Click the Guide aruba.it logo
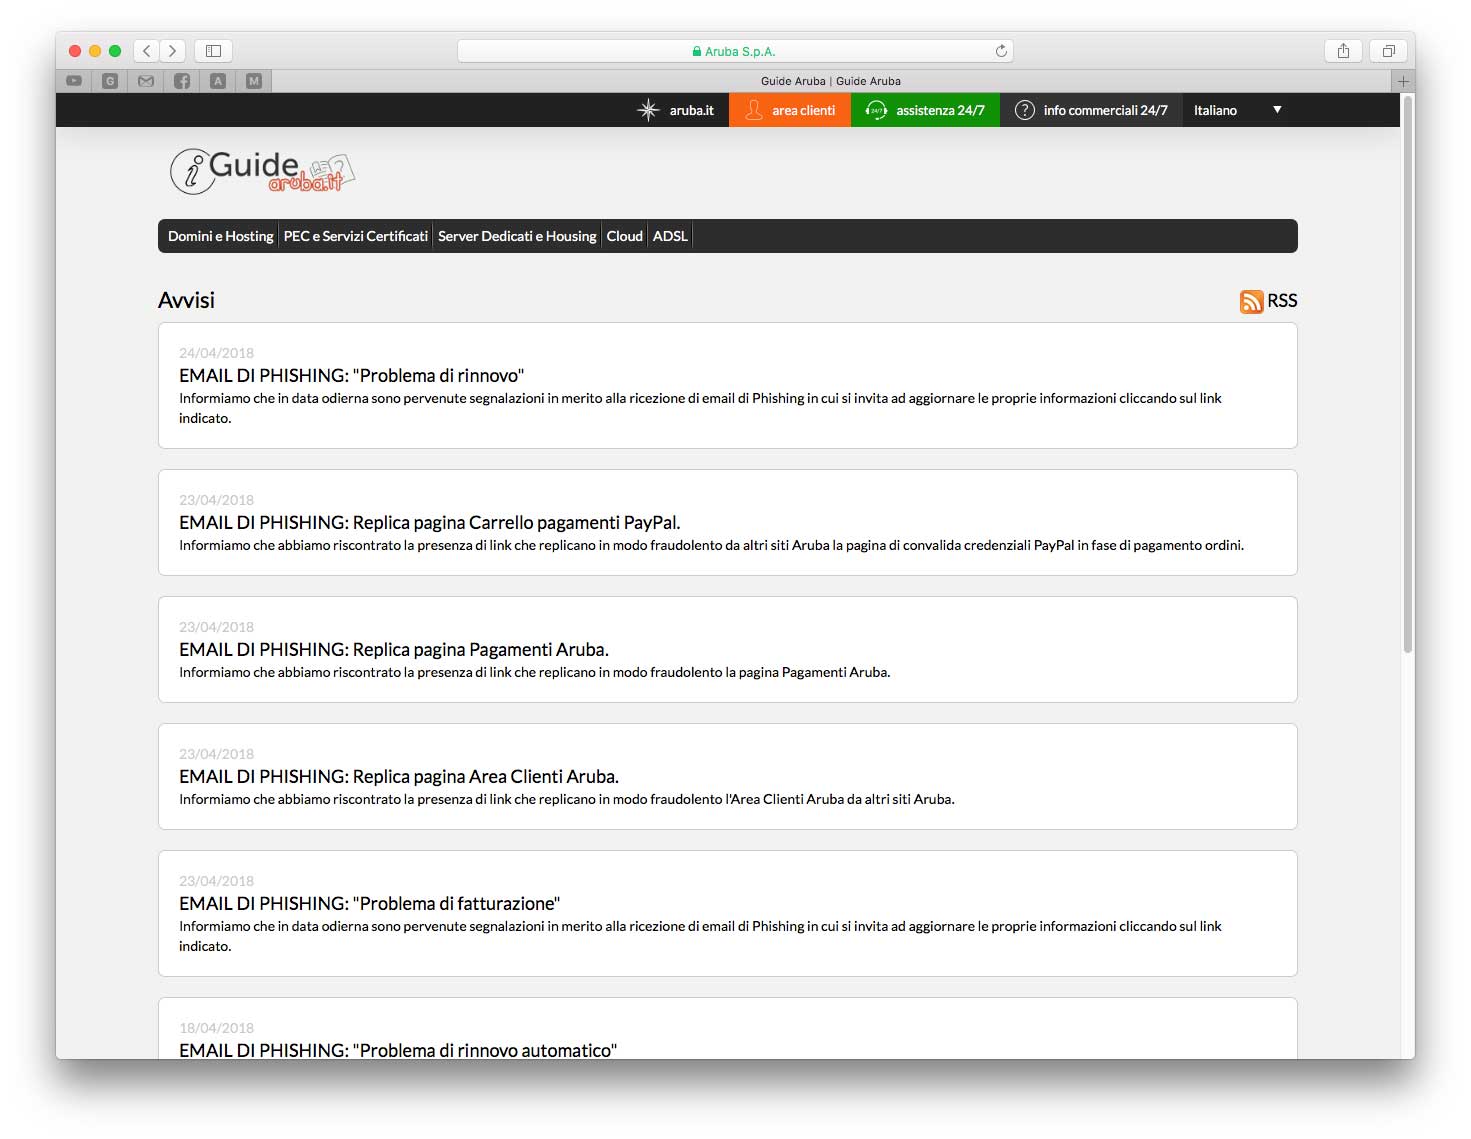 click(x=263, y=171)
